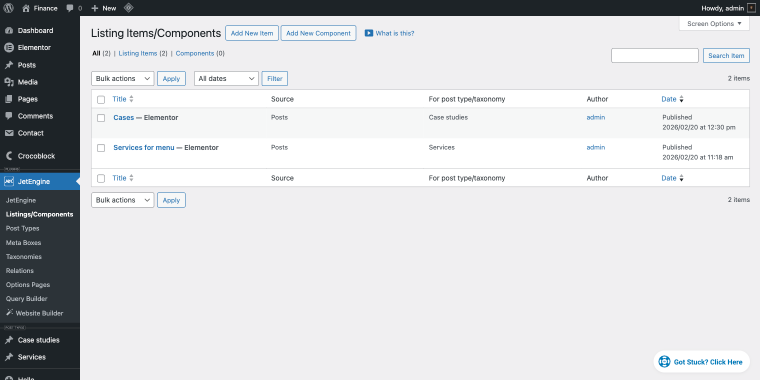This screenshot has height=380, width=760.
Task: Click the Elementor sidebar icon
Action: tap(8, 48)
